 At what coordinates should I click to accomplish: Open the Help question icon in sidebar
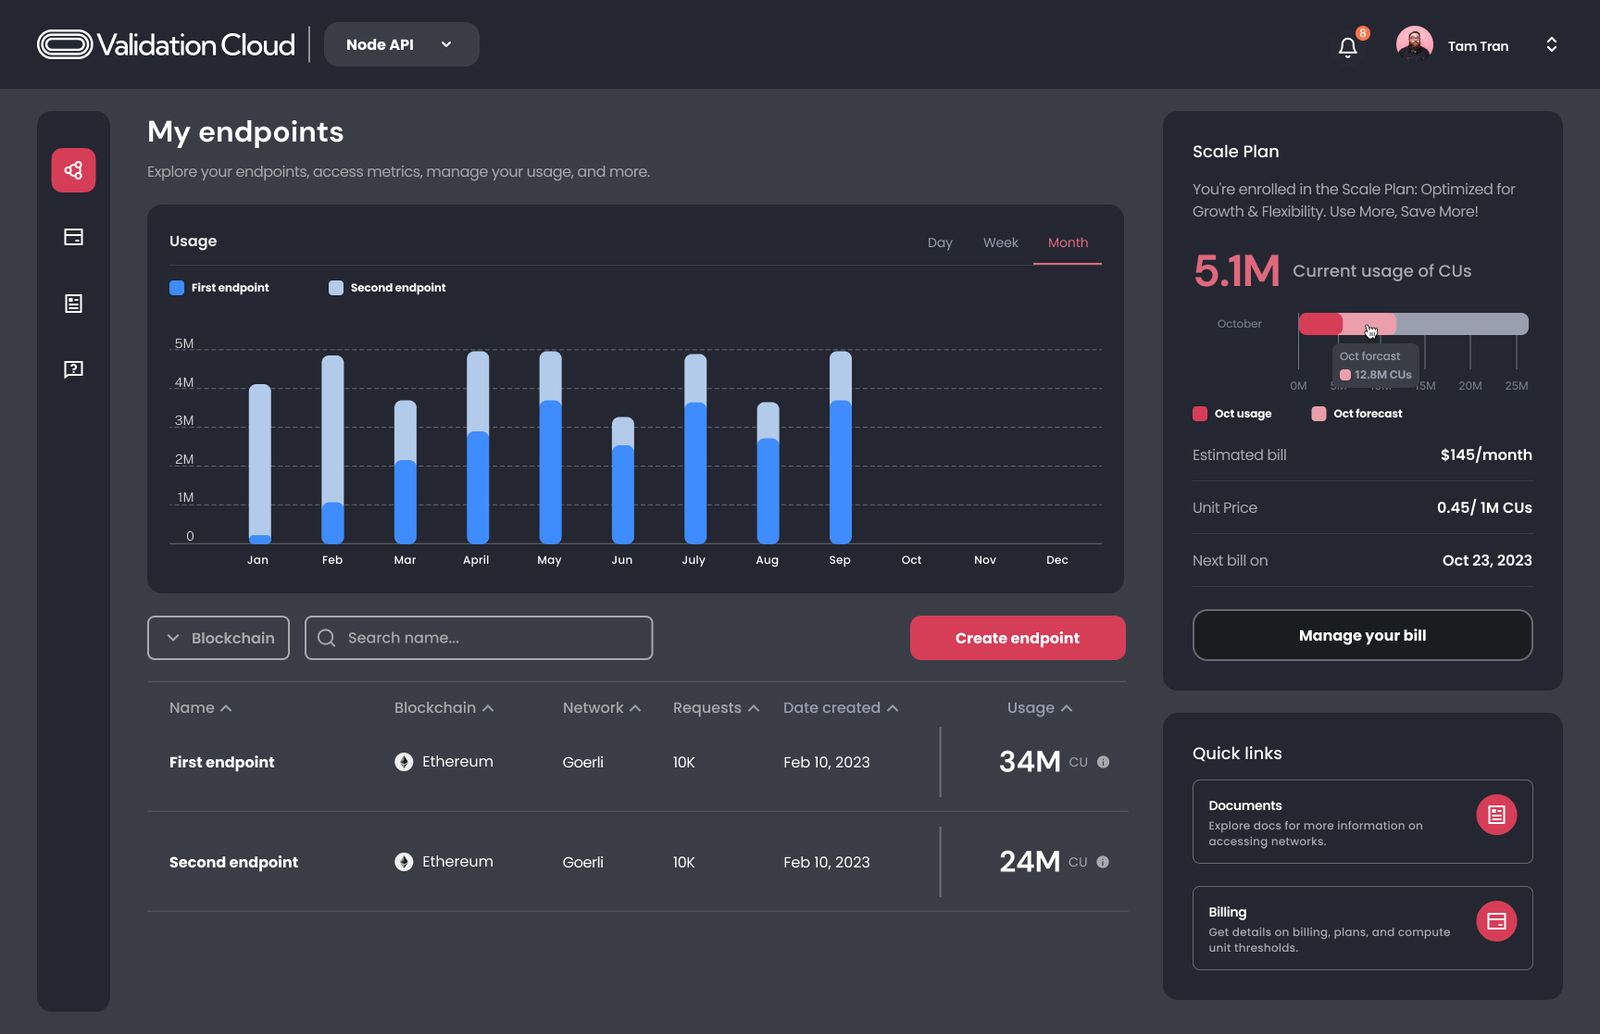click(x=72, y=369)
